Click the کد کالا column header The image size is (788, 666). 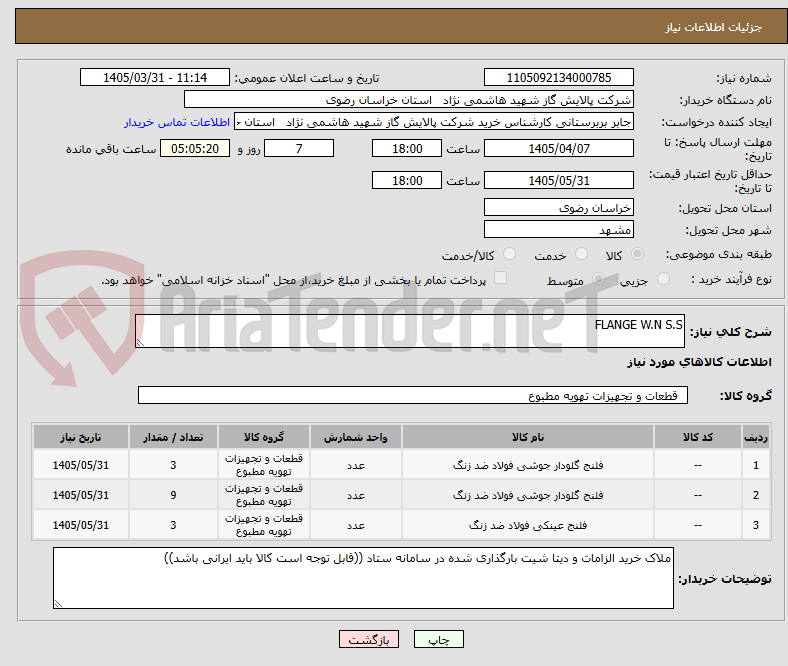(698, 437)
